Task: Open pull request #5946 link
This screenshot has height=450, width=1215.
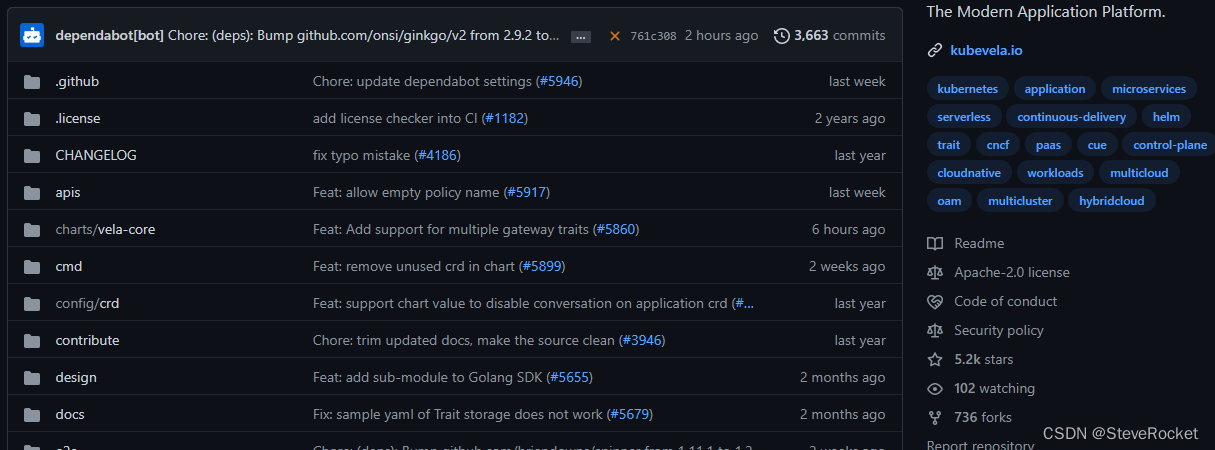Action: (557, 82)
